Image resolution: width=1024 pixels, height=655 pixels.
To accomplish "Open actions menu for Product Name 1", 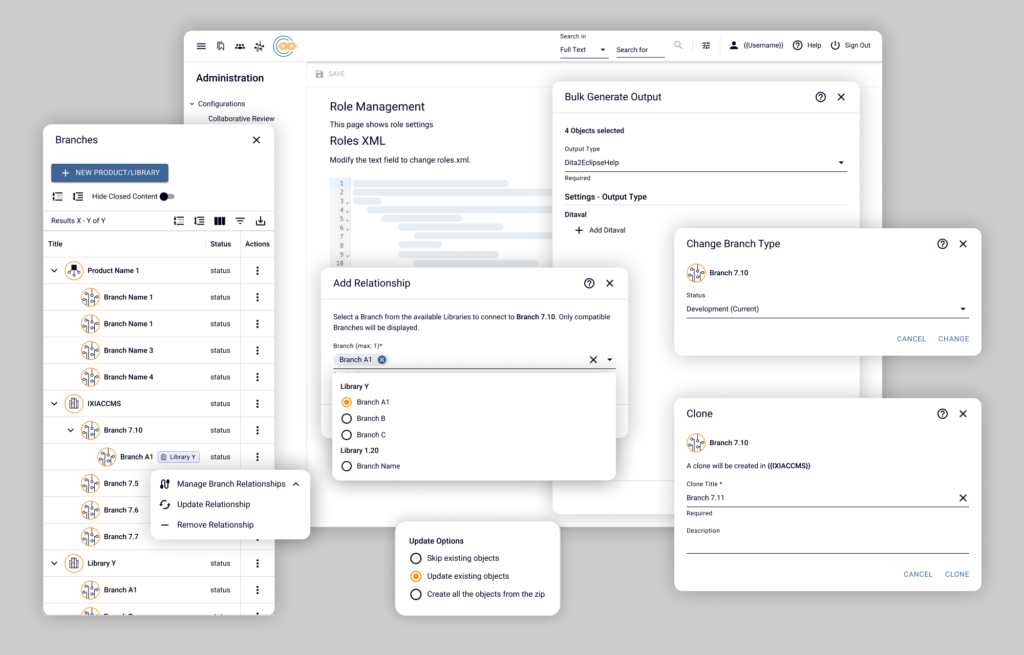I will [257, 270].
